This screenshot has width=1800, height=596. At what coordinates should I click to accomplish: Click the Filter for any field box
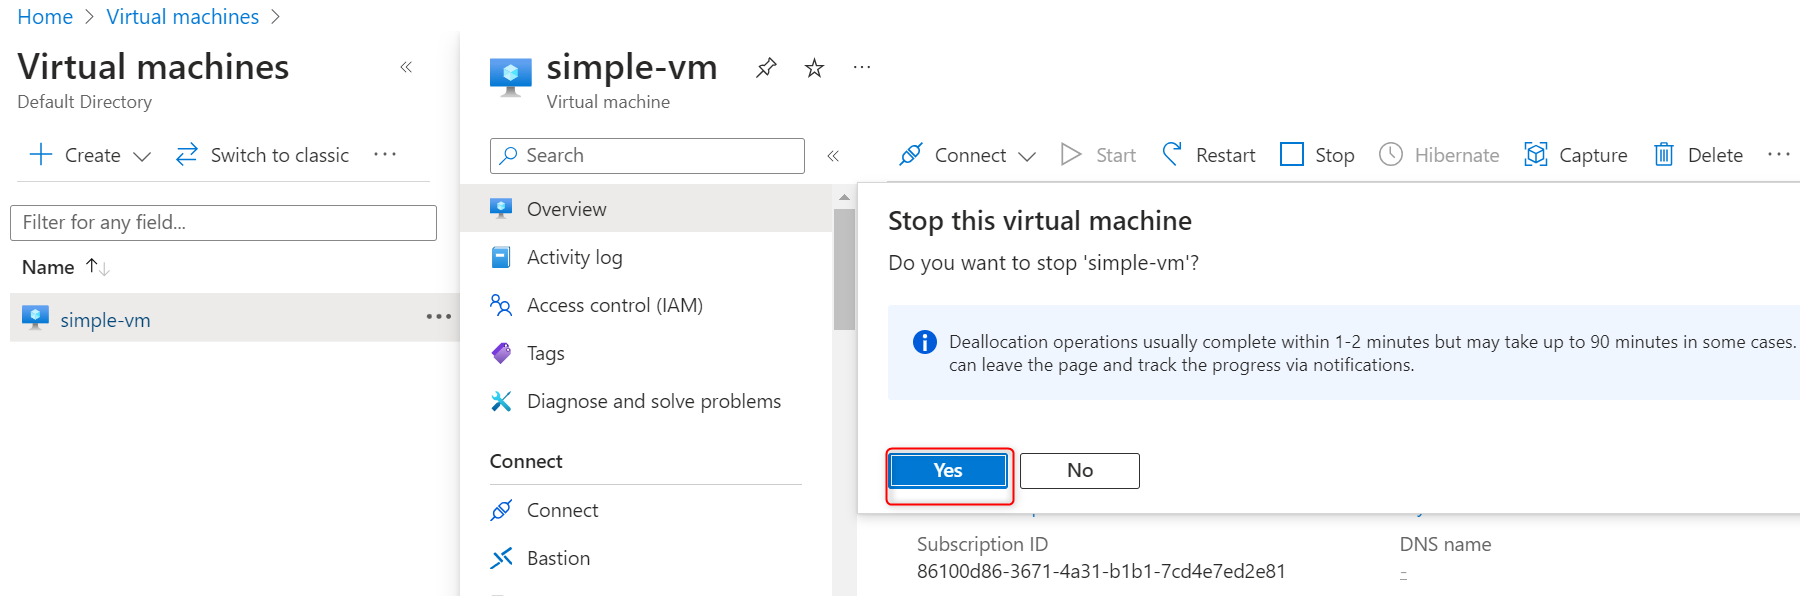pos(223,222)
